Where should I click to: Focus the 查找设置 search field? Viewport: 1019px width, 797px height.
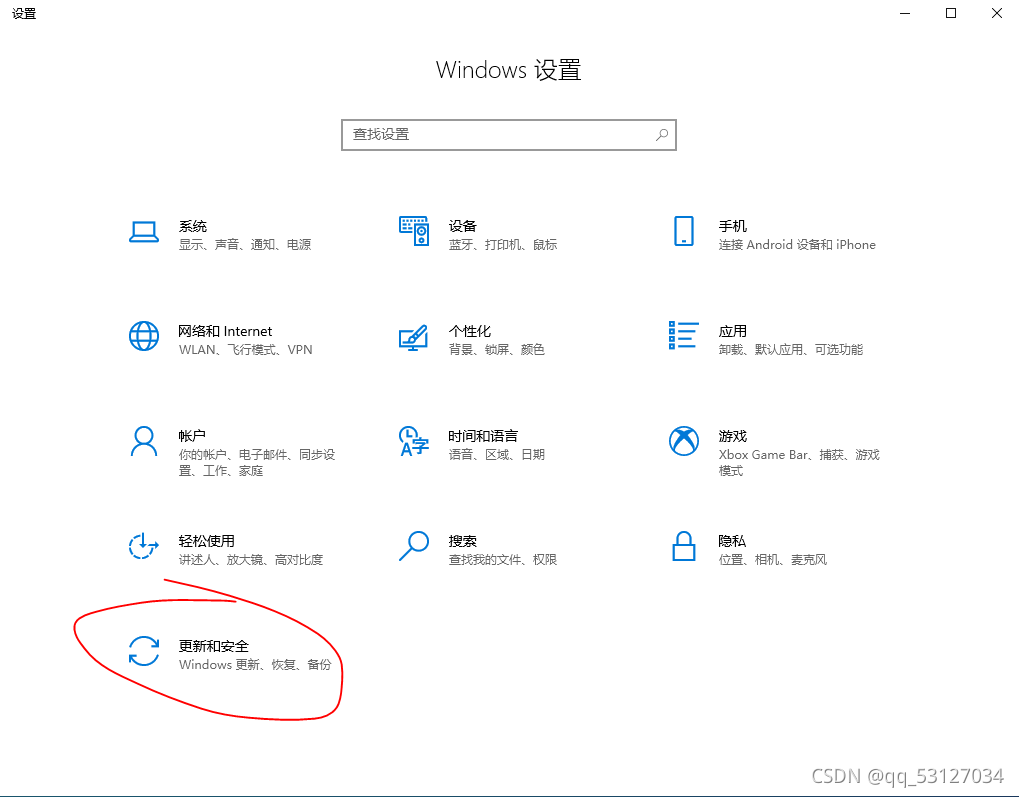point(509,135)
